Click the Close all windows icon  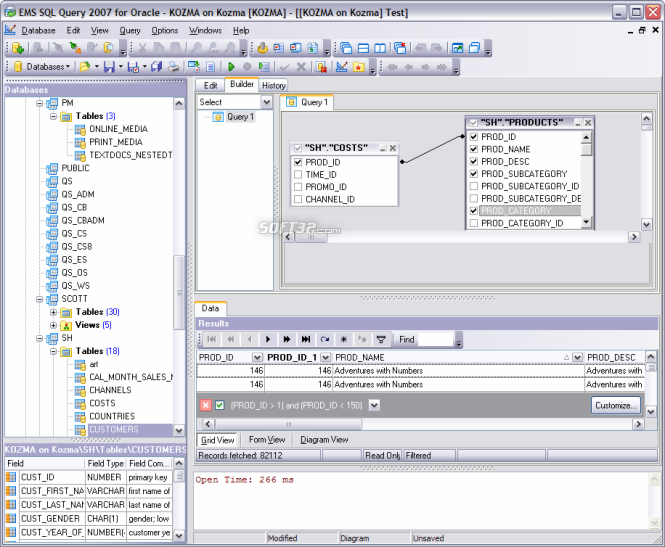click(400, 48)
